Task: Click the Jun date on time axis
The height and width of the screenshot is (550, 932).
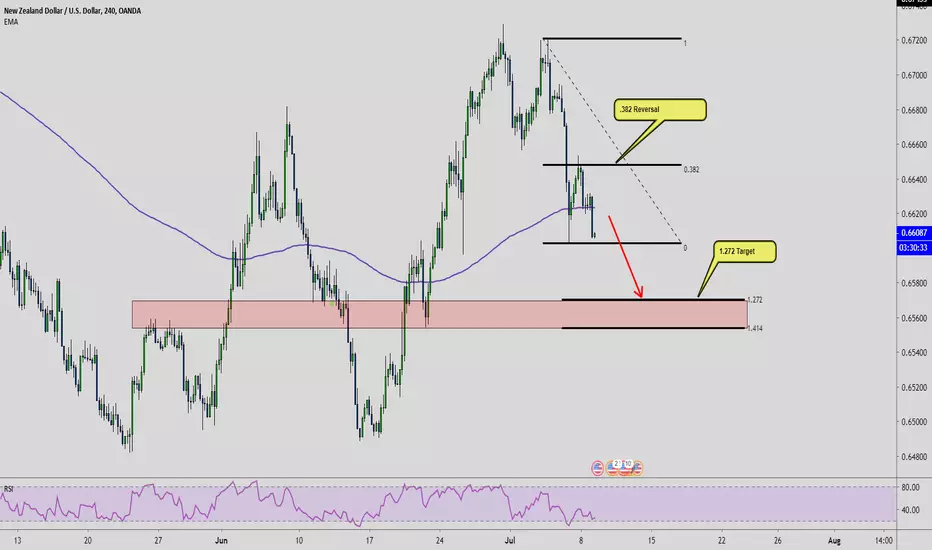Action: coord(221,540)
